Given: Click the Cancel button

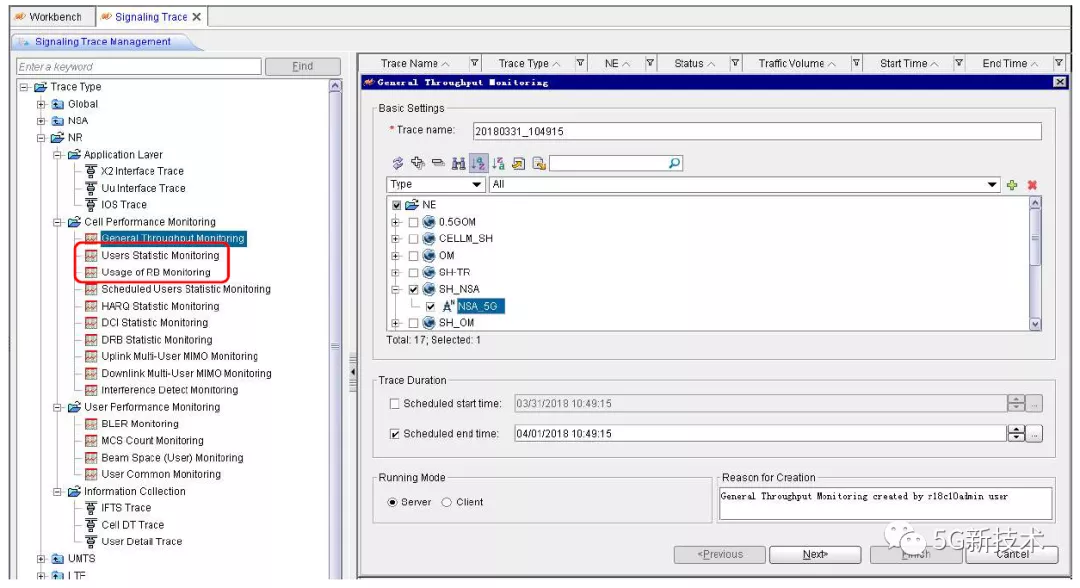Looking at the screenshot, I should click(x=1012, y=554).
